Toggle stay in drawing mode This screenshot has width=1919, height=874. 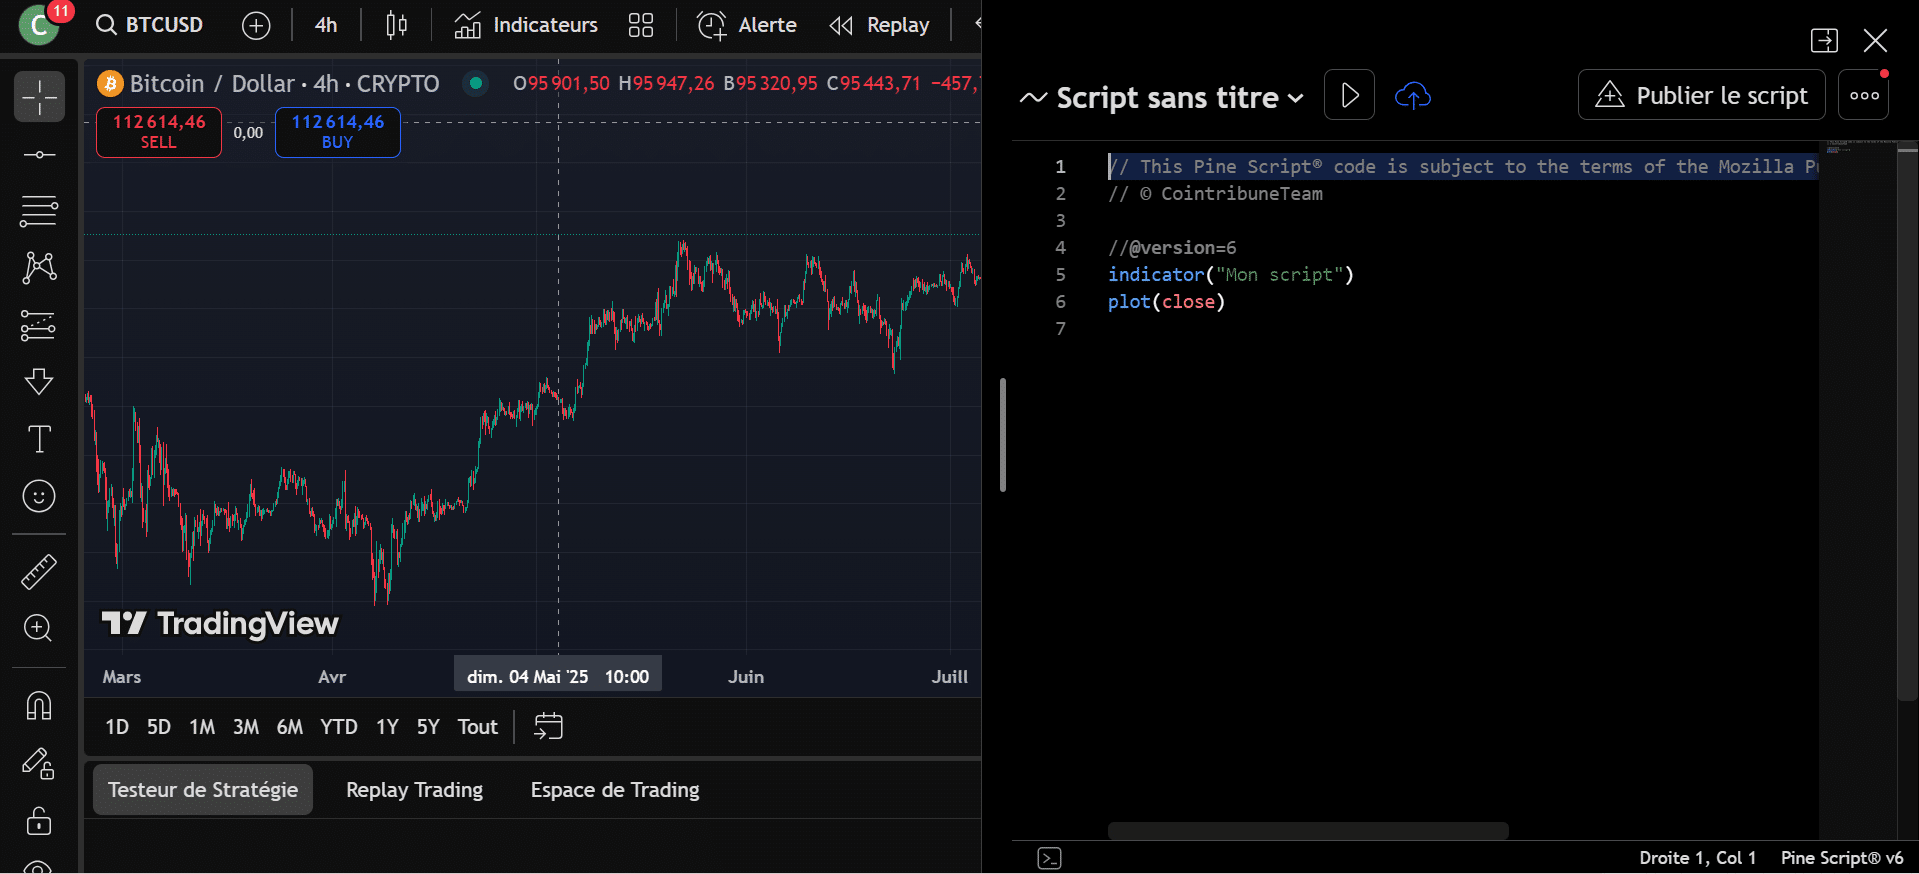coord(39,764)
